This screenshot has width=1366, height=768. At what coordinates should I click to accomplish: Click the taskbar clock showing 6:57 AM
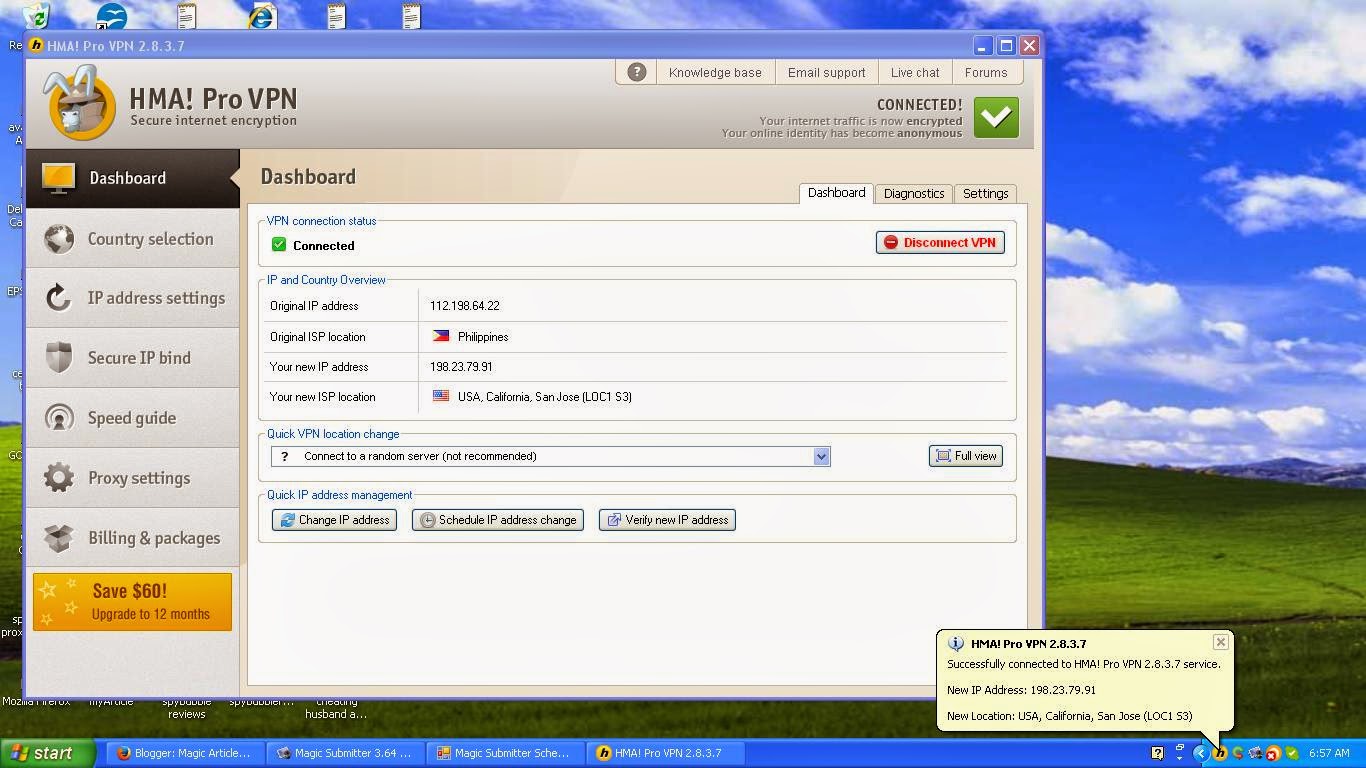tap(1329, 753)
